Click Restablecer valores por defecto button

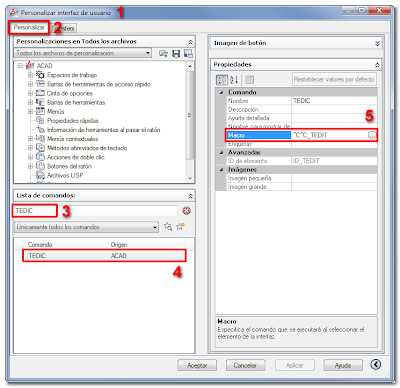[334, 80]
